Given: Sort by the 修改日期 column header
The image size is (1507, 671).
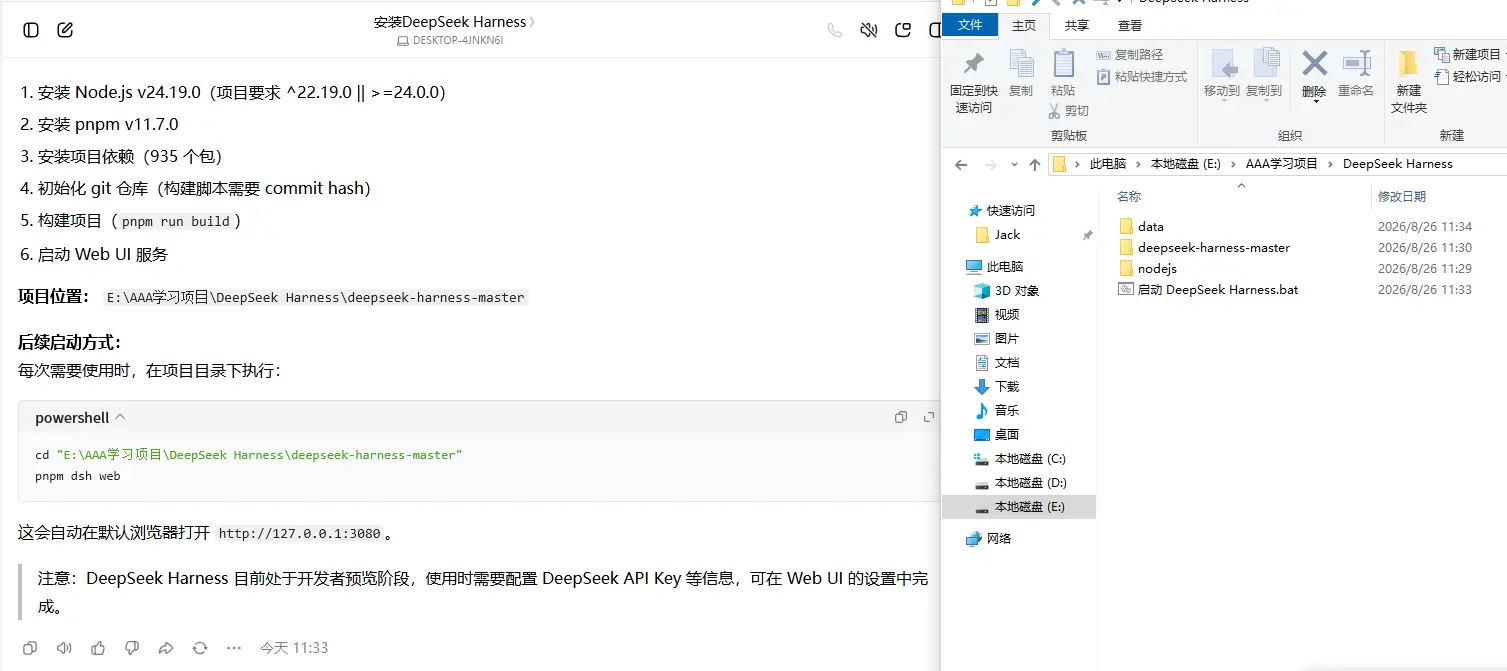Looking at the screenshot, I should (1402, 197).
